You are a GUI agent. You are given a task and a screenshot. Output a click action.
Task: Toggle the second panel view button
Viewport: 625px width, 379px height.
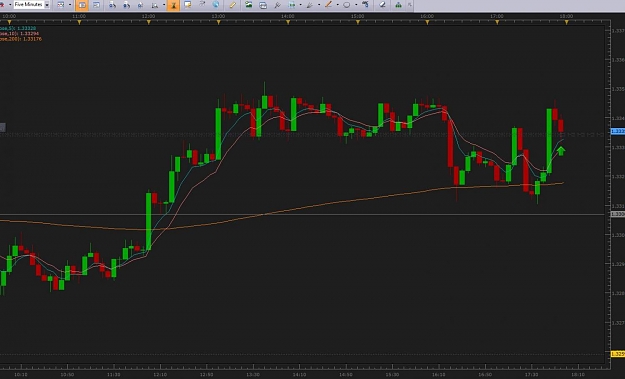[x=96, y=5]
